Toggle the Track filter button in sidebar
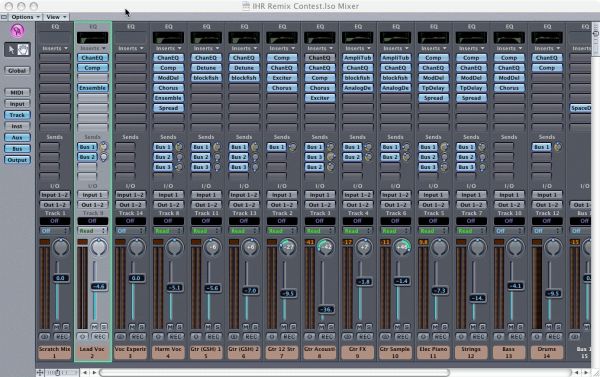This screenshot has height=377, width=600. point(17,115)
